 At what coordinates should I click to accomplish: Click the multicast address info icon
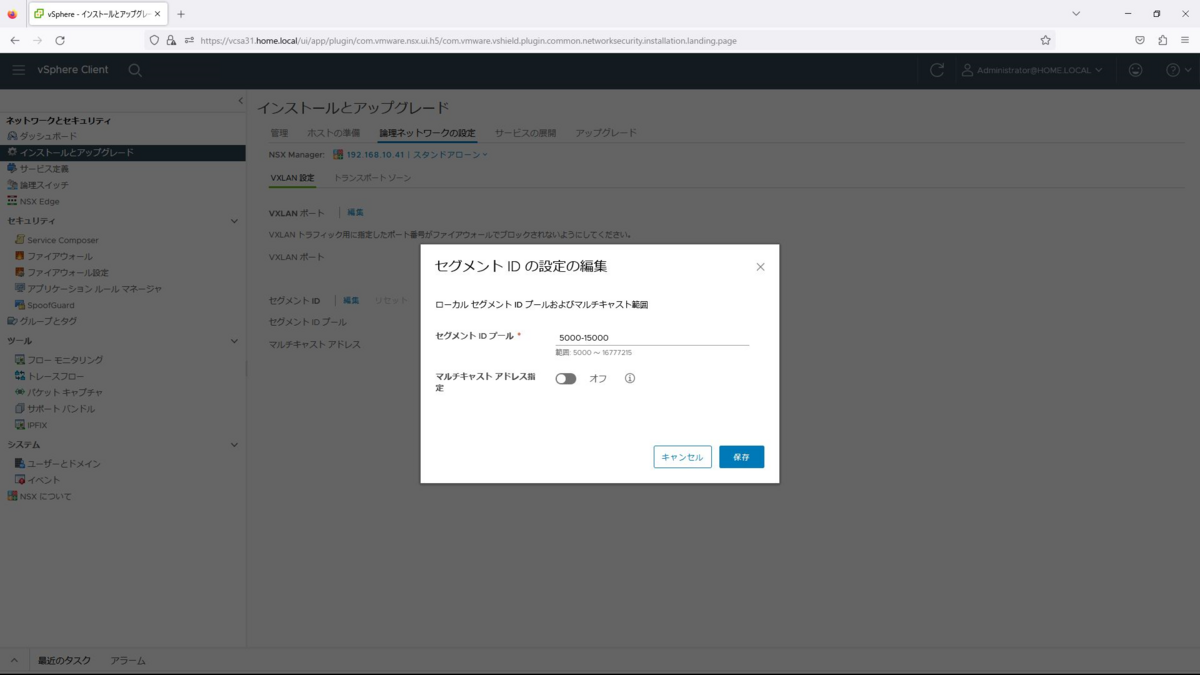[630, 379]
